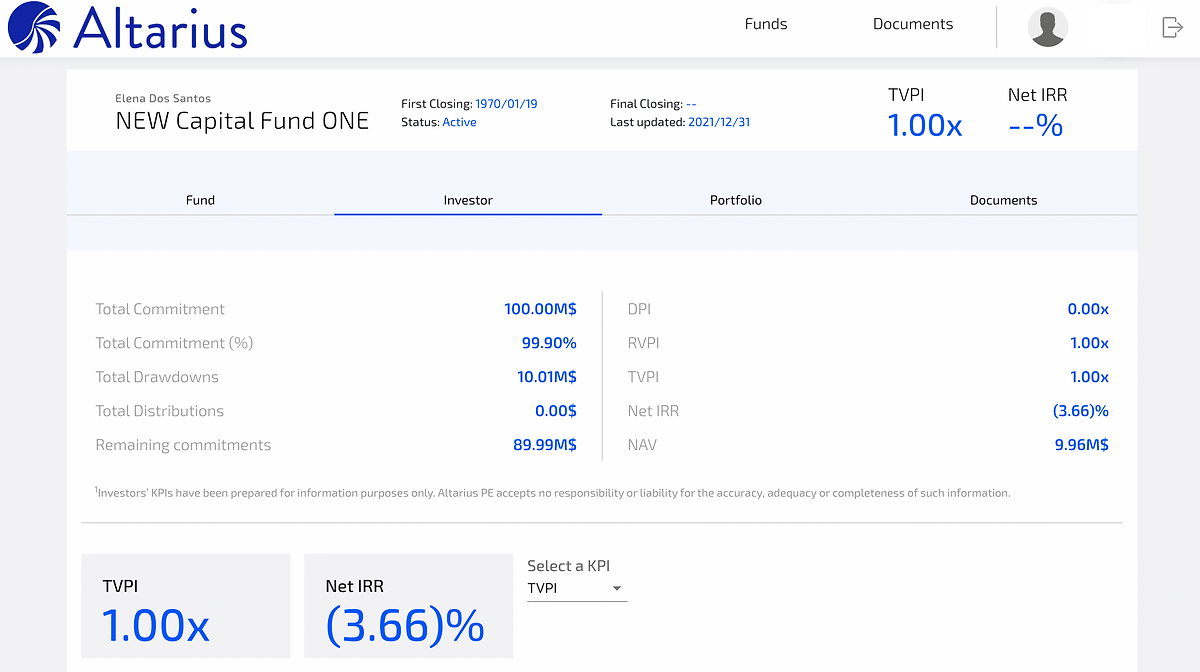Screen dimensions: 1200x672
Task: Click the Net IRR (3.66)% card
Action: [x=408, y=606]
